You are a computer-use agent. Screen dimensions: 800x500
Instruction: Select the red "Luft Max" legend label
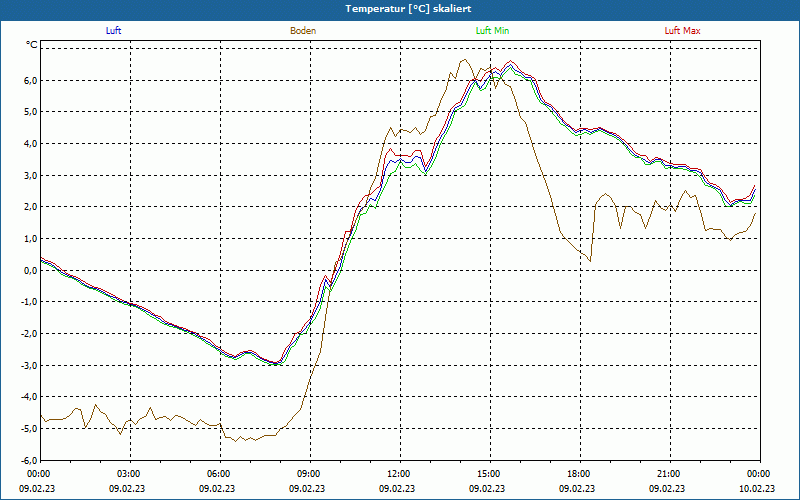682,31
